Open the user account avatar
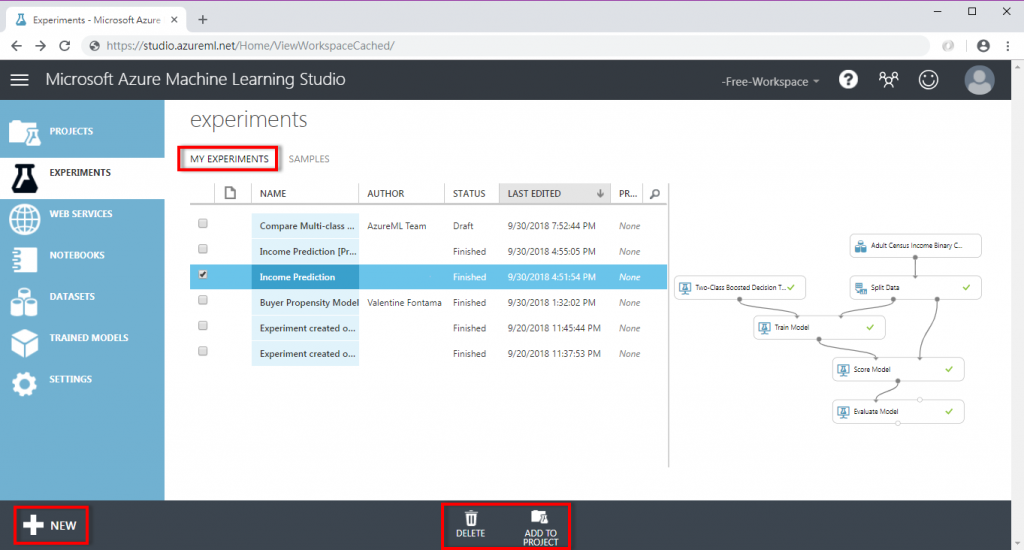Image resolution: width=1024 pixels, height=550 pixels. point(979,80)
